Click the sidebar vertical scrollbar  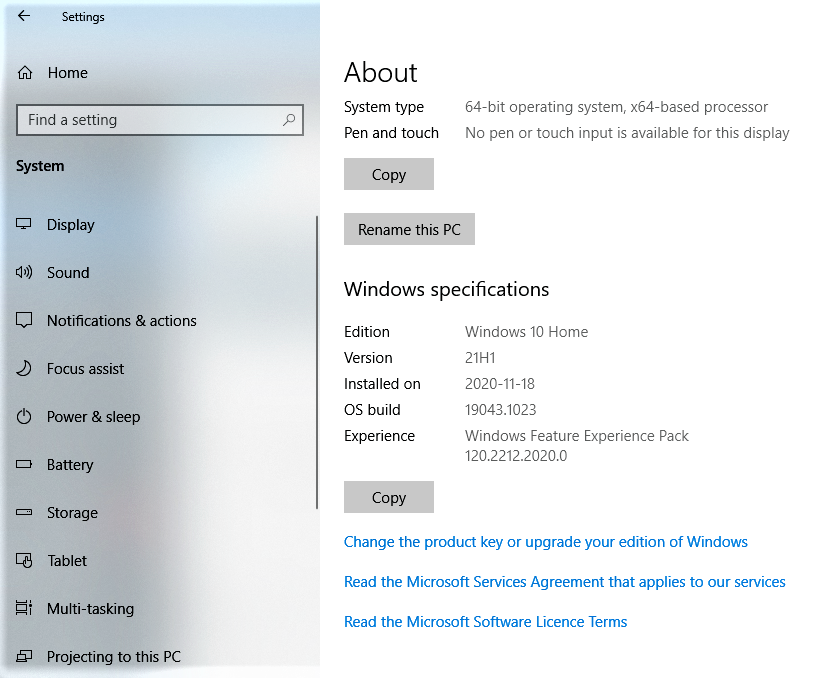point(317,362)
